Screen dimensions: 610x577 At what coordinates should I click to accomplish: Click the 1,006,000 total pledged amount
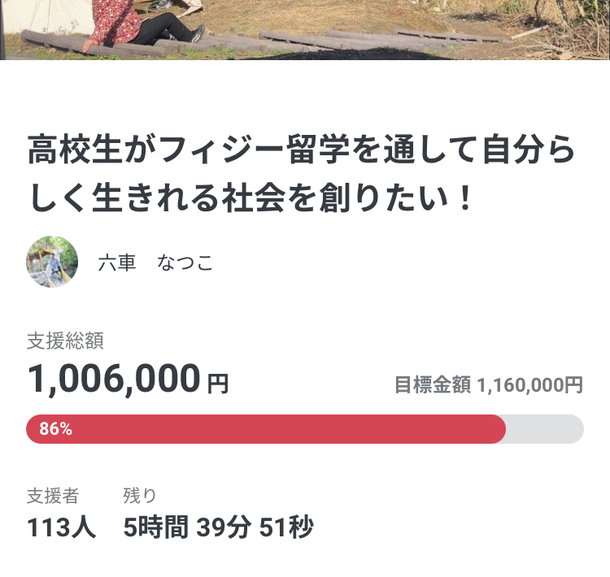pyautogui.click(x=114, y=379)
